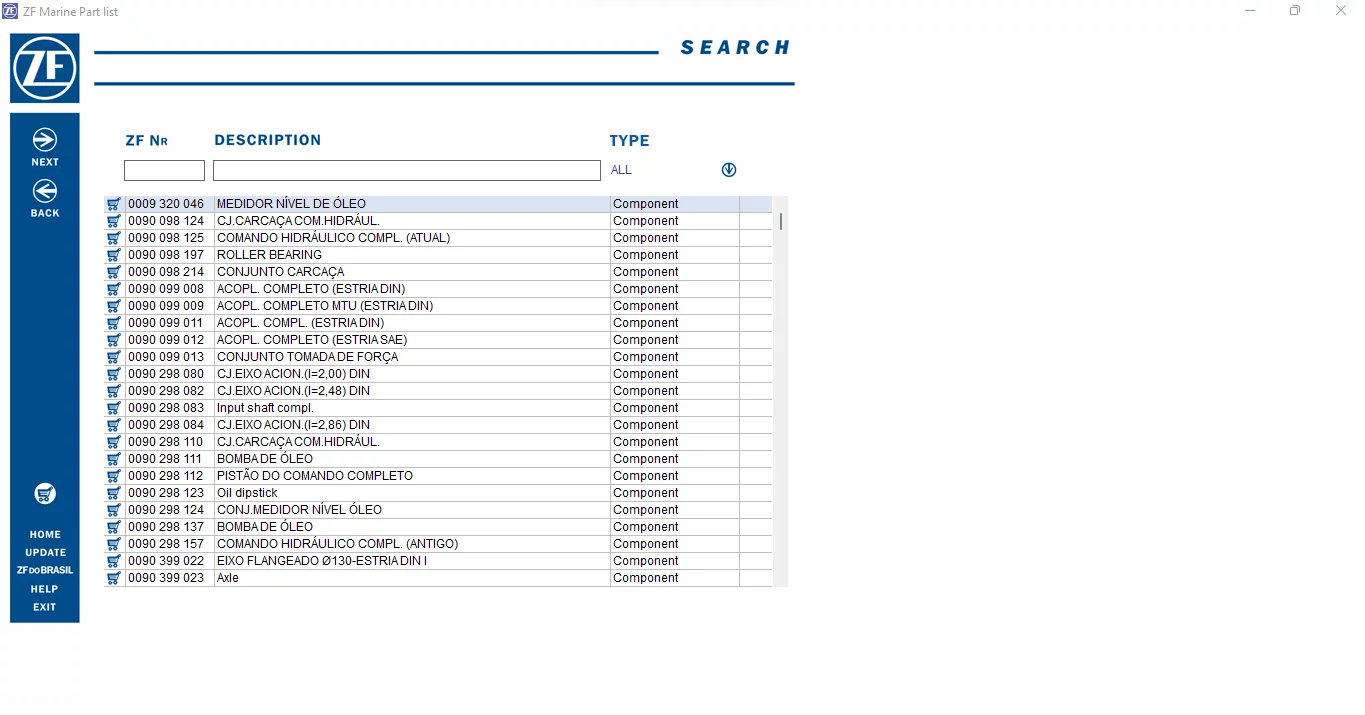Image resolution: width=1365 pixels, height=715 pixels.
Task: Add BOMBA DE ÓLEO 0090 298 111 to cart
Action: pyautogui.click(x=114, y=459)
